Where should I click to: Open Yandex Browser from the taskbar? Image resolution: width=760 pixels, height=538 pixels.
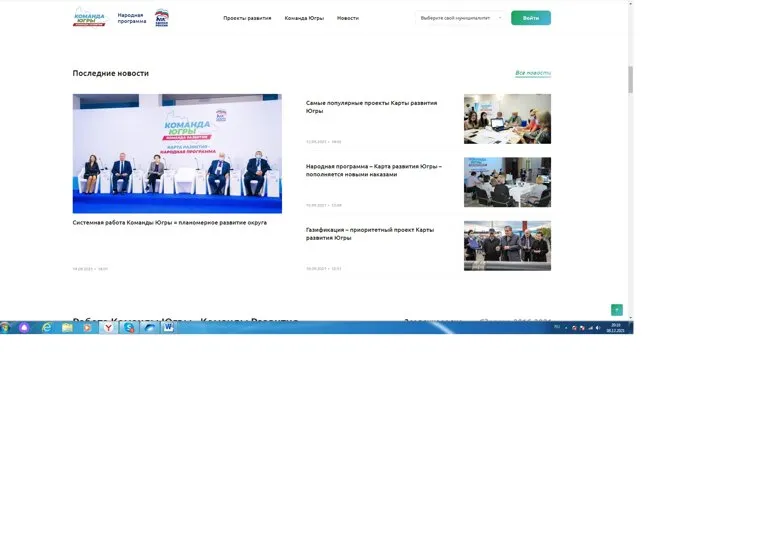107,328
